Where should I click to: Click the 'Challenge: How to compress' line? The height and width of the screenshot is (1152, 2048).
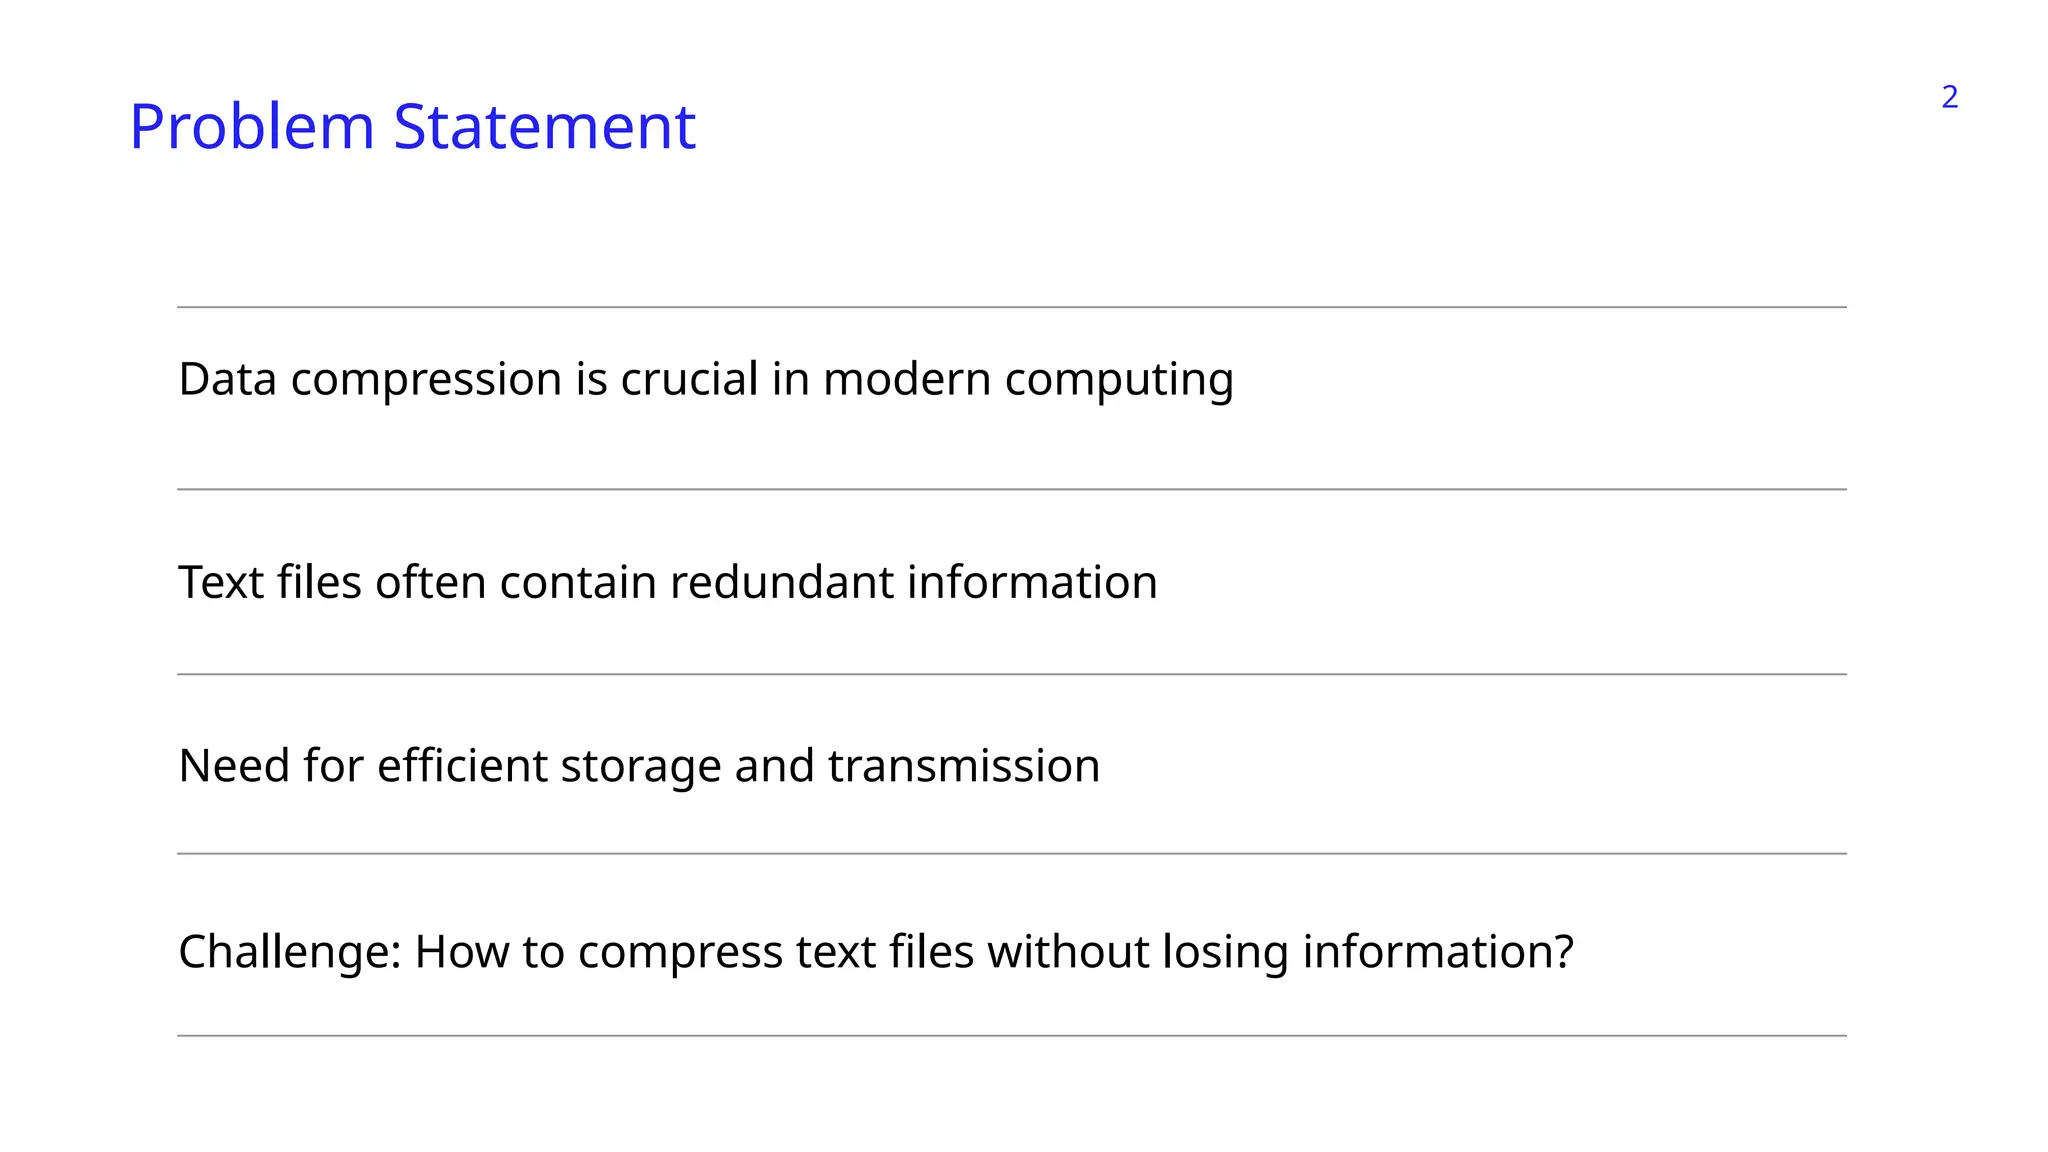[x=875, y=951]
